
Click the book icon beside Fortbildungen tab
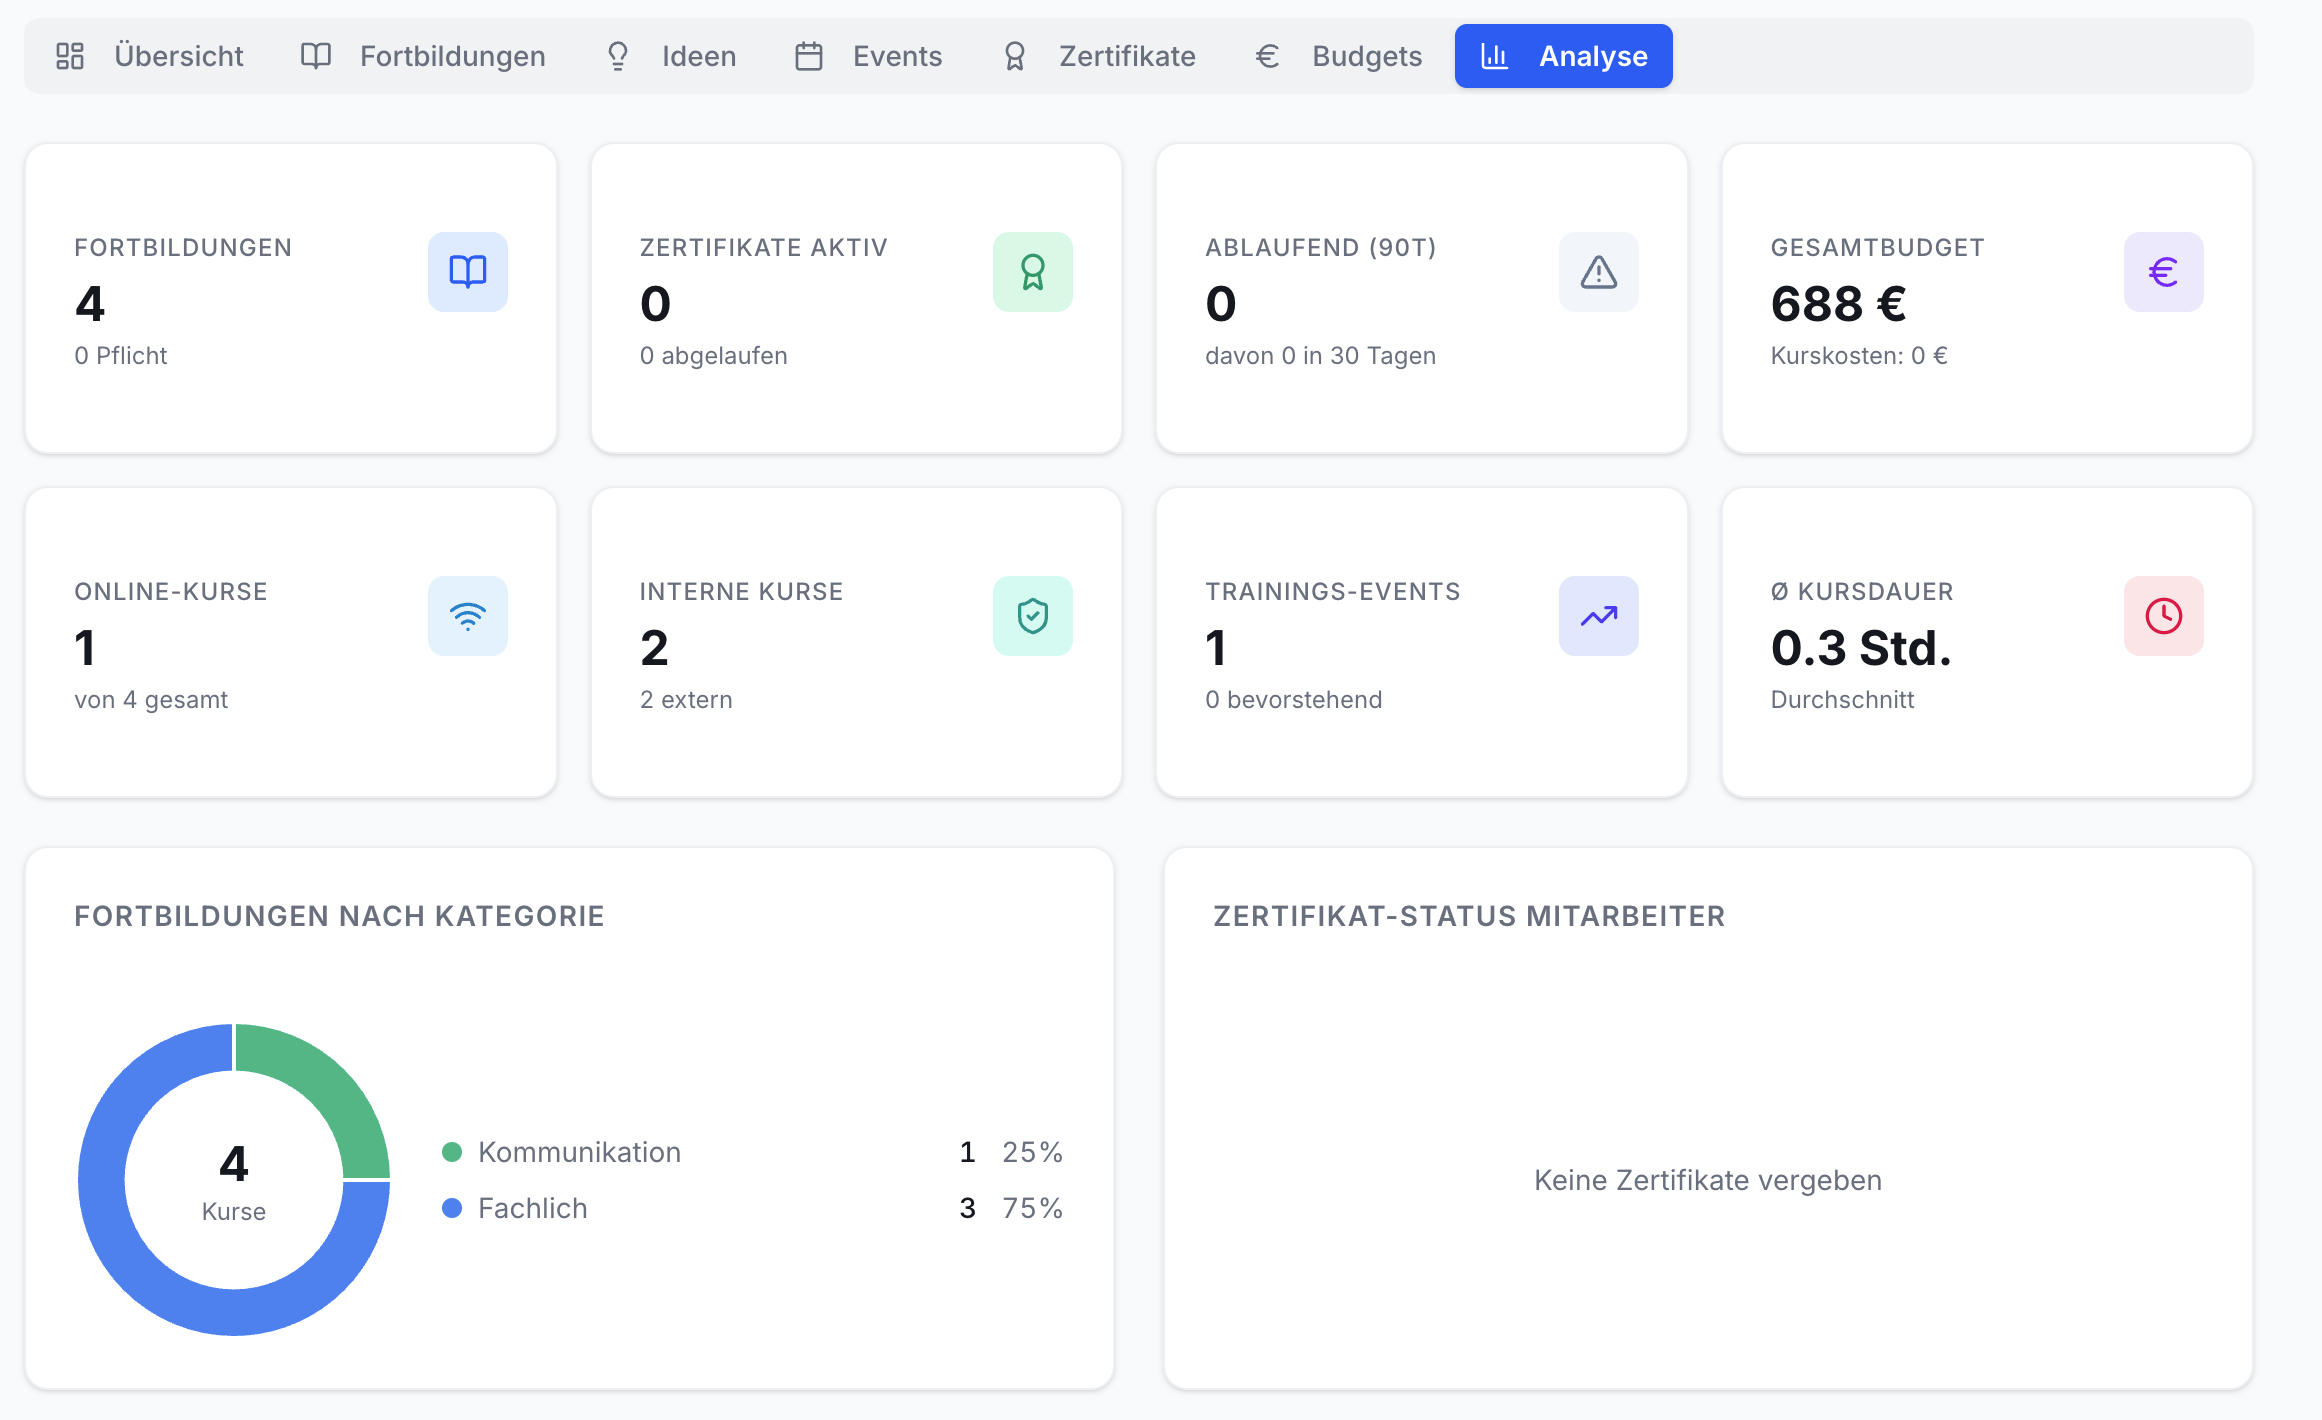[316, 56]
